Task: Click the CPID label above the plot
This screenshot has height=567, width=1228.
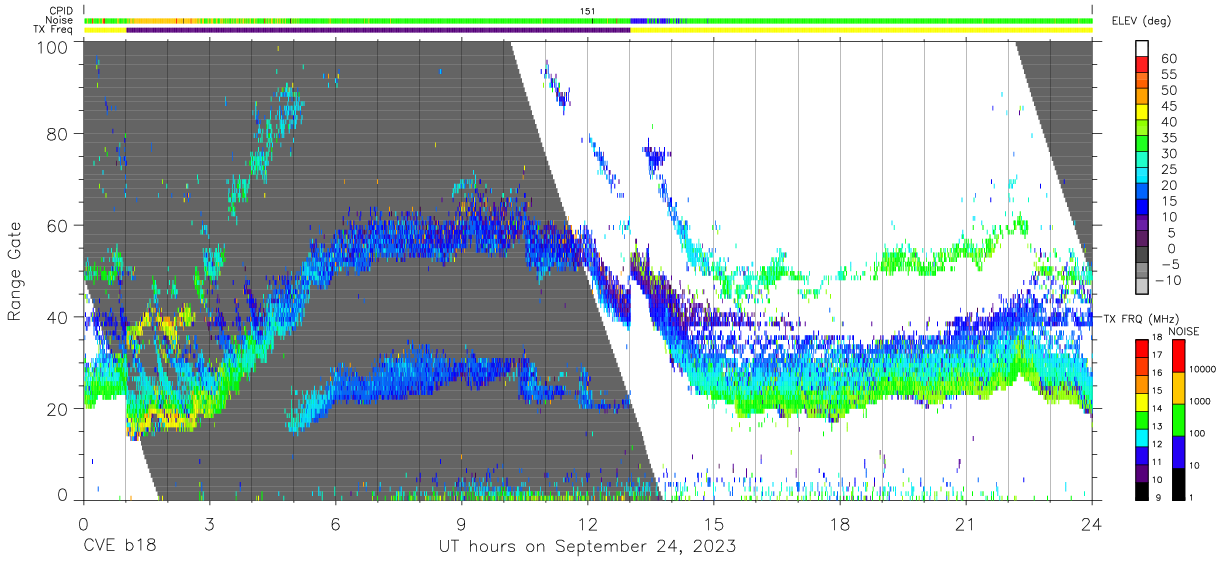Action: [59, 11]
